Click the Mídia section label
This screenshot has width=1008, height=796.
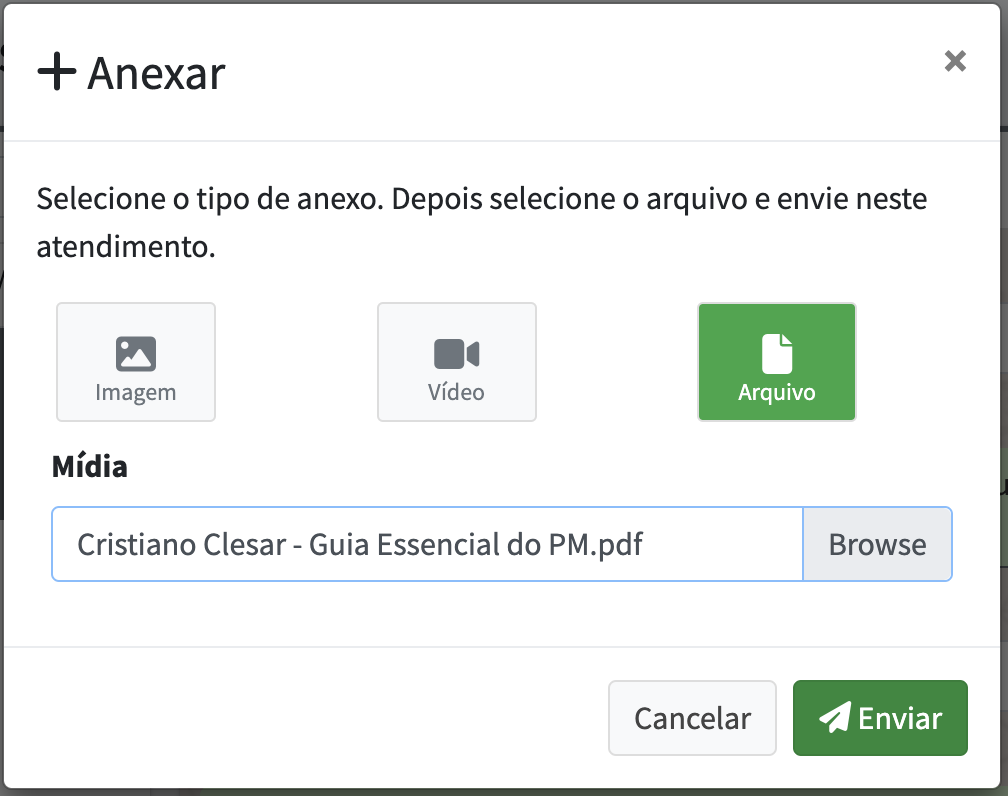pos(90,466)
